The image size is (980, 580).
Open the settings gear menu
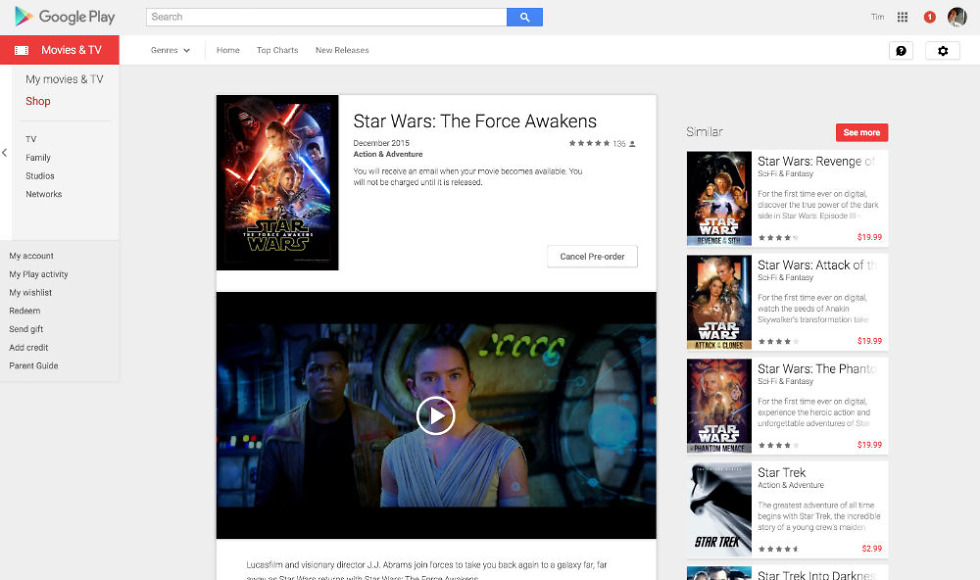942,51
